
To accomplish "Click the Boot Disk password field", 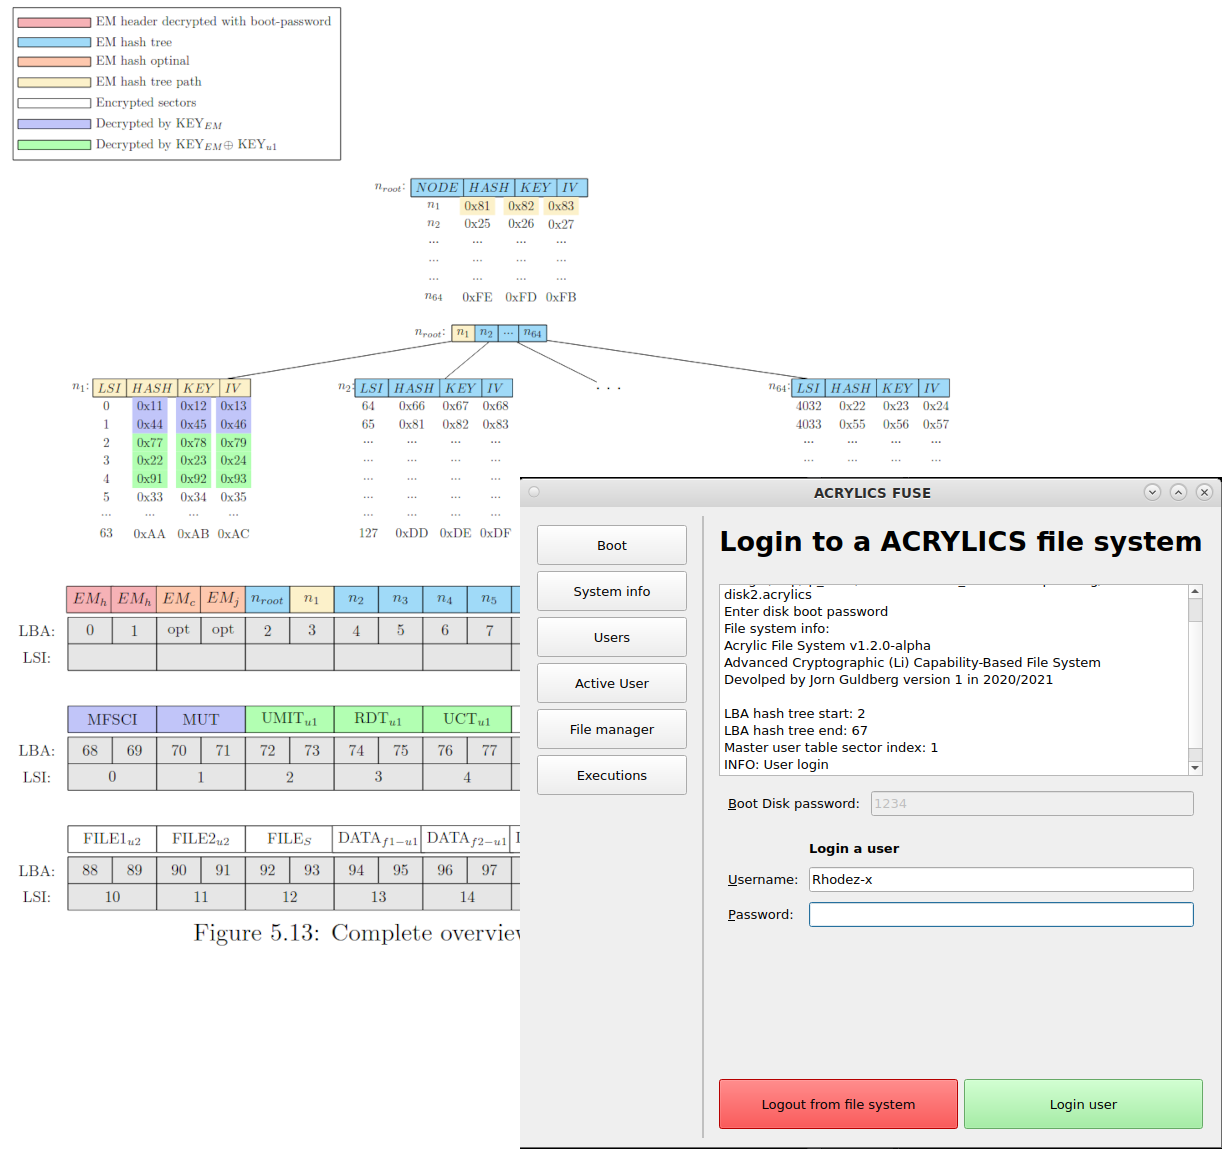I will point(1032,803).
